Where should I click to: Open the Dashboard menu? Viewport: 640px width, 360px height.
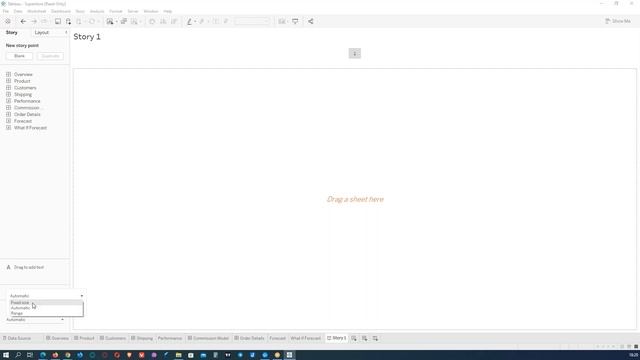pyautogui.click(x=61, y=11)
